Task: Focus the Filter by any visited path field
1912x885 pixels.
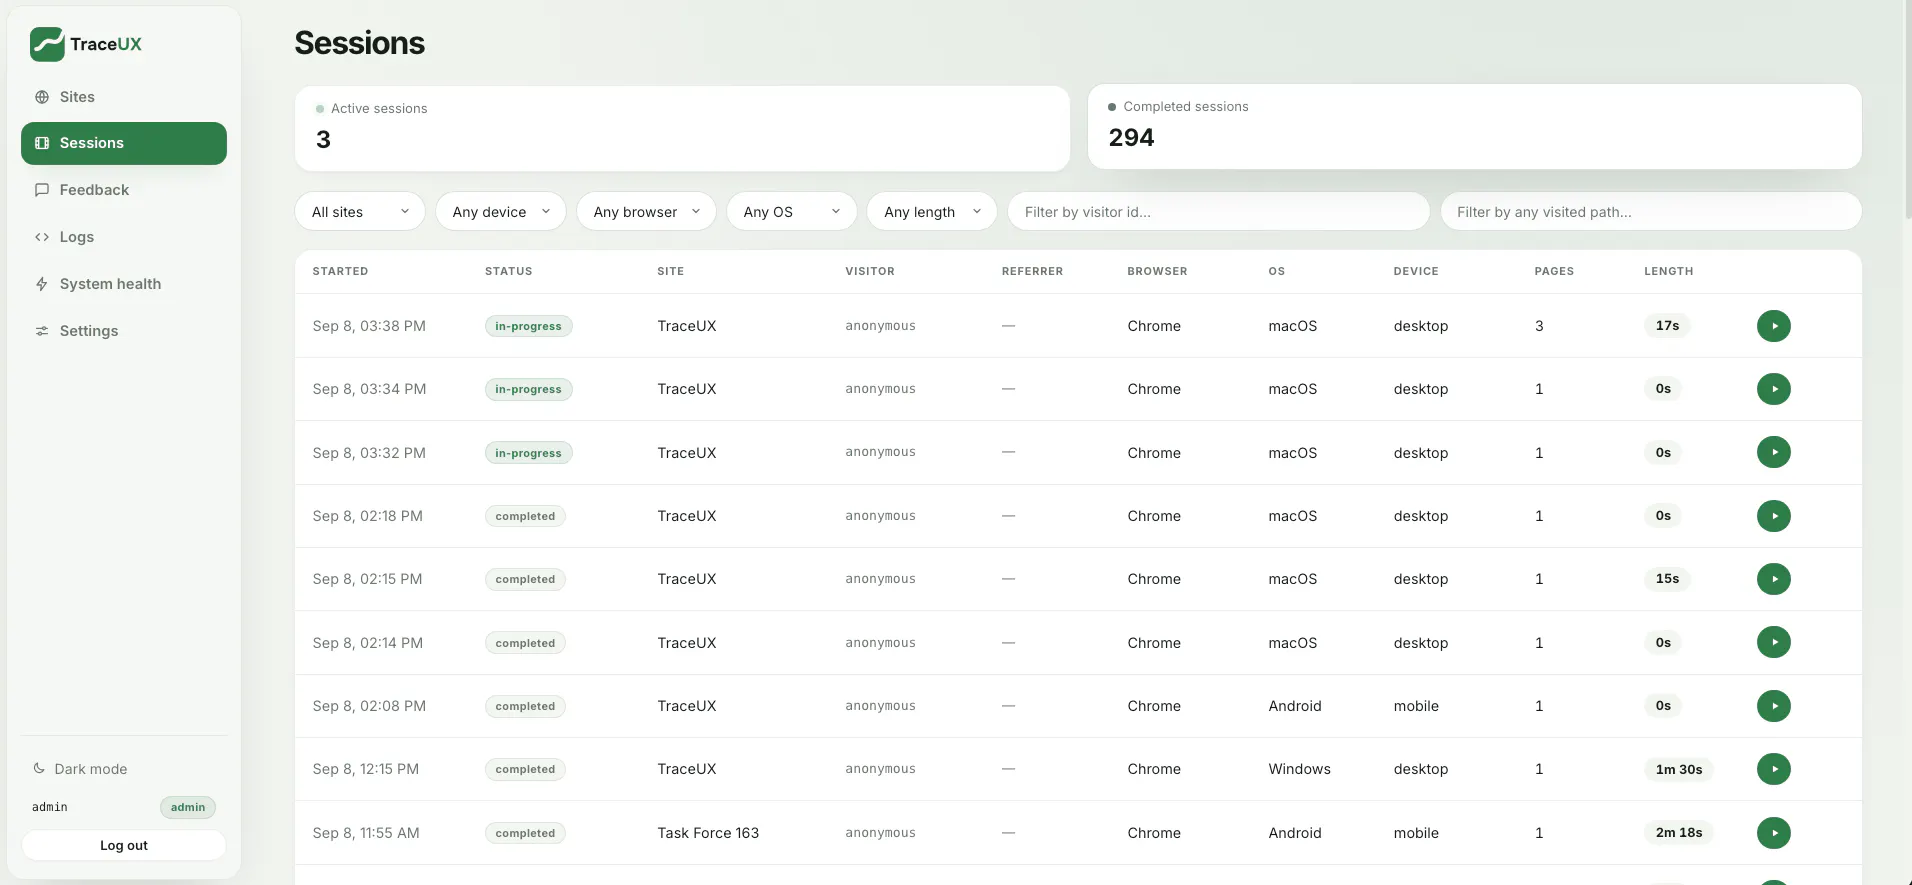Action: point(1651,212)
